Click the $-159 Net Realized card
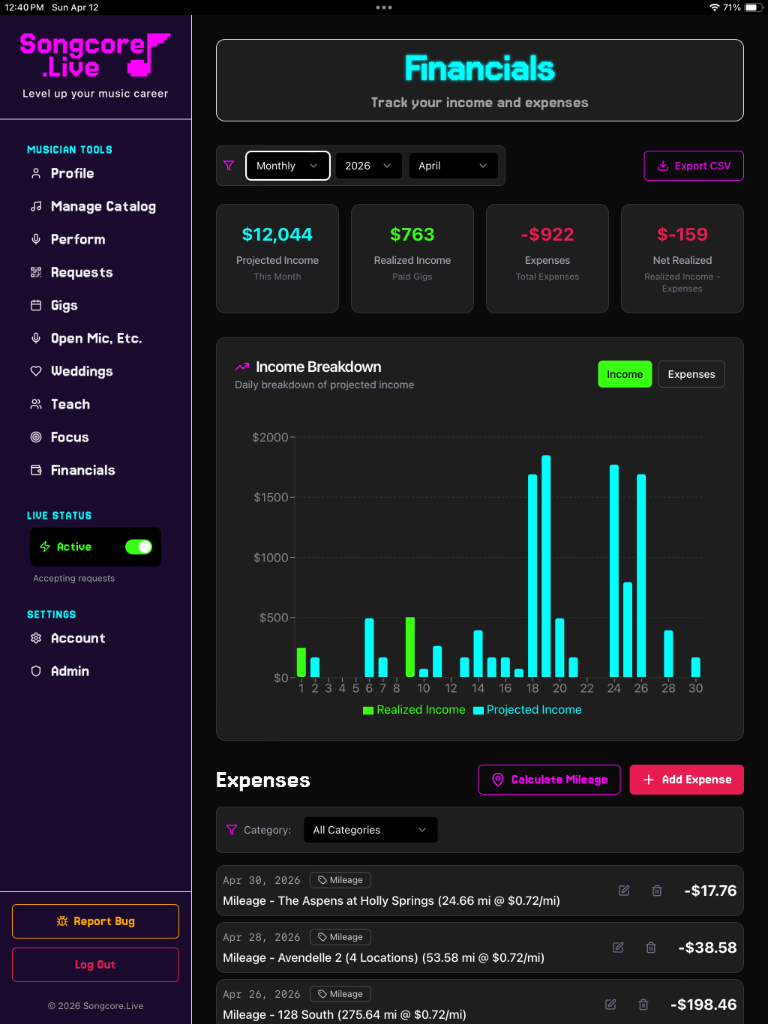 tap(682, 259)
